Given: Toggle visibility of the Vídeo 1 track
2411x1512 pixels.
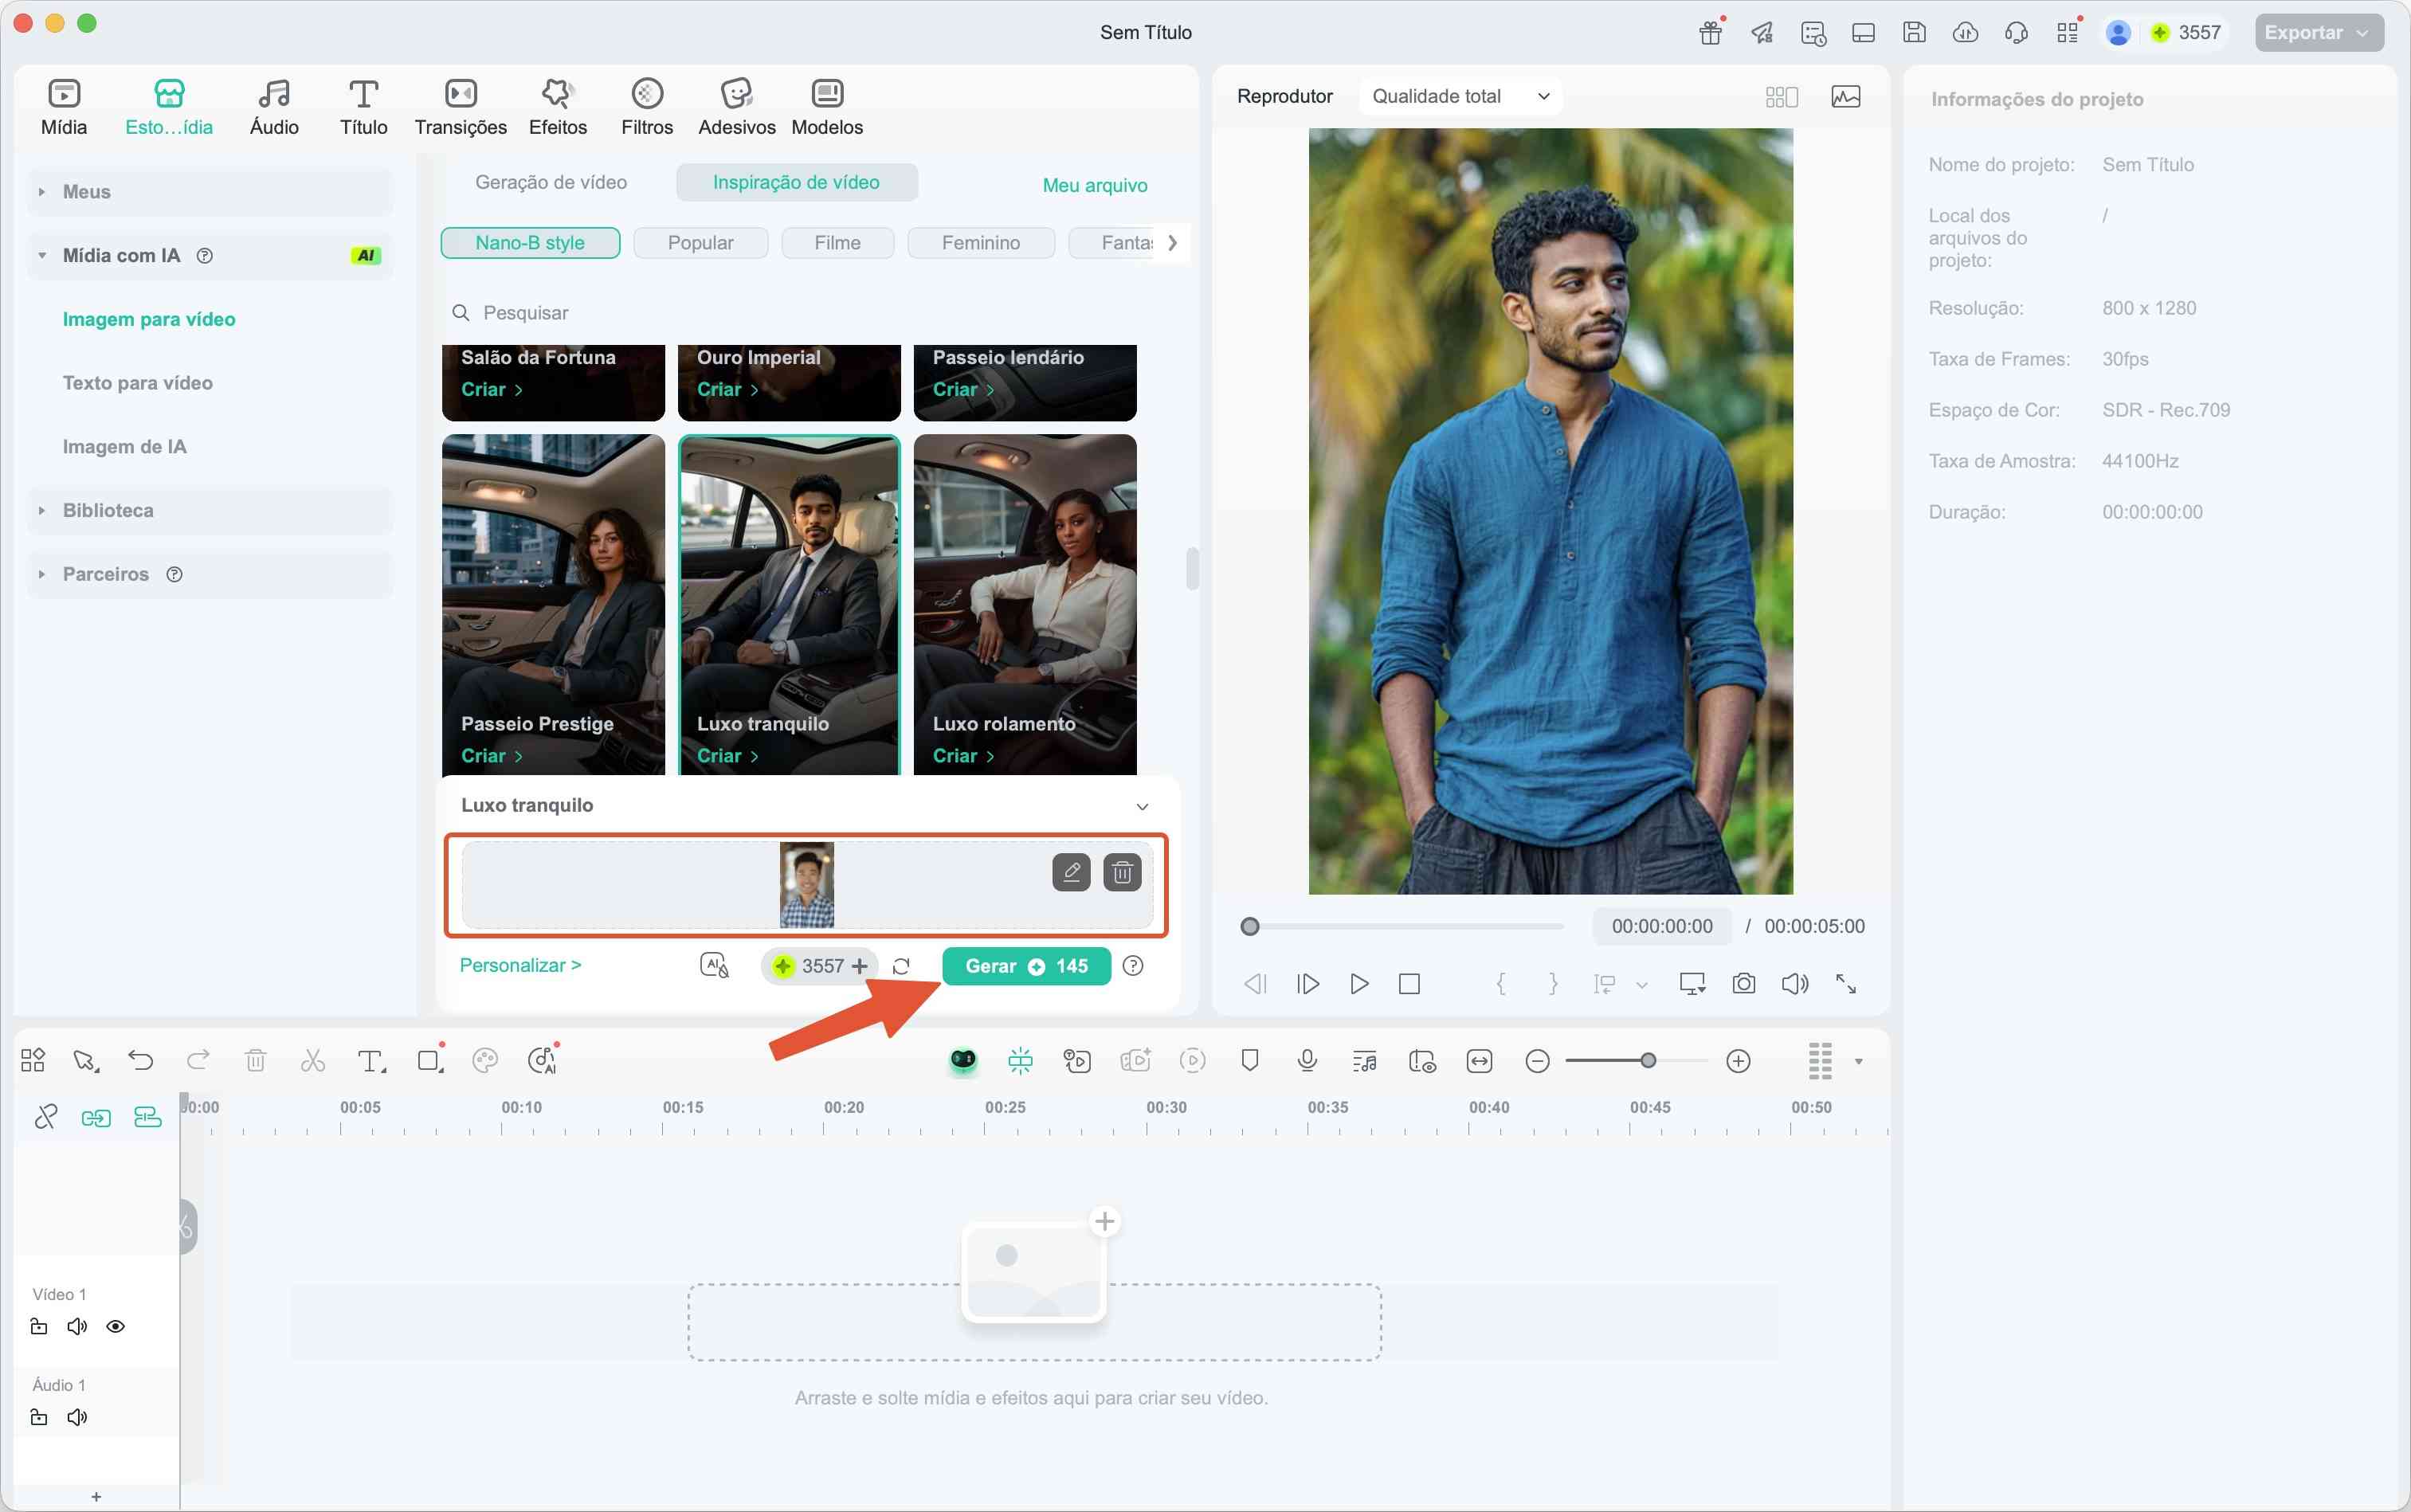Looking at the screenshot, I should click(116, 1326).
